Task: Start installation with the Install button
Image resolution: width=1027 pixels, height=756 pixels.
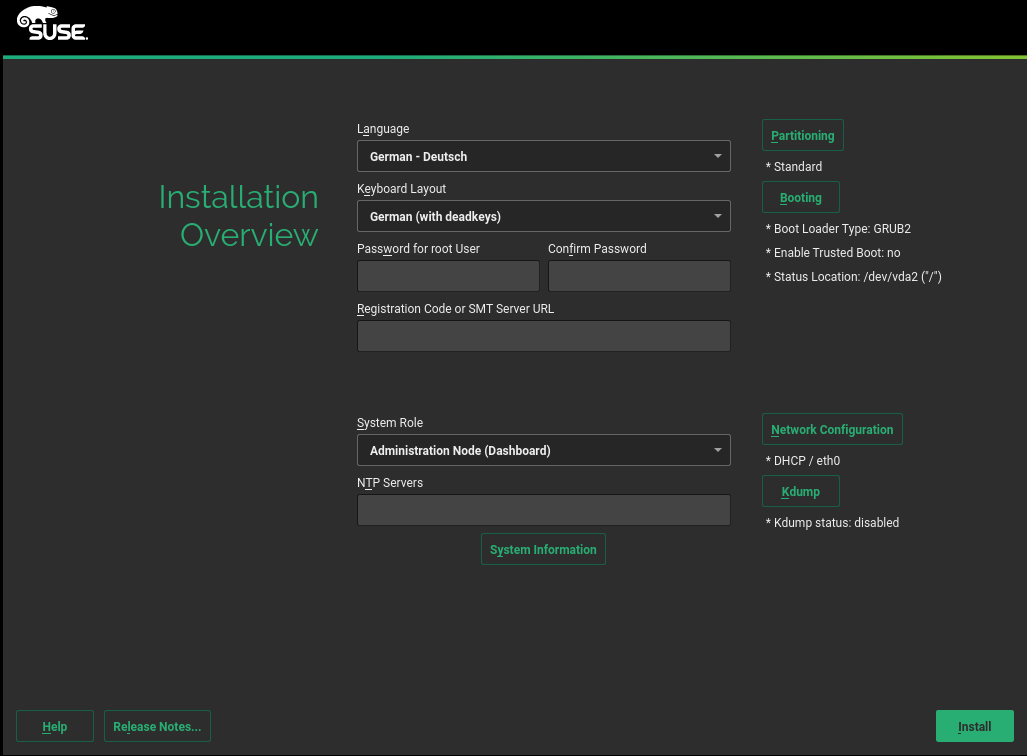Action: [x=974, y=727]
